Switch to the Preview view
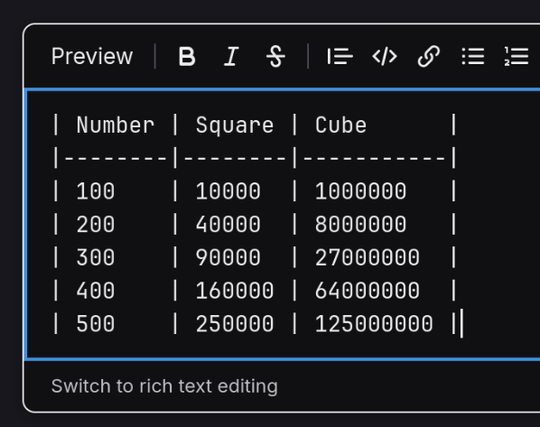Screen dimensions: 540x427 (x=92, y=56)
